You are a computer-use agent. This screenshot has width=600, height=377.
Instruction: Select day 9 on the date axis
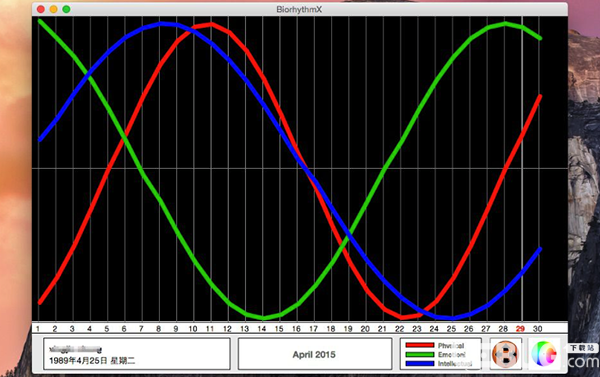pyautogui.click(x=175, y=329)
